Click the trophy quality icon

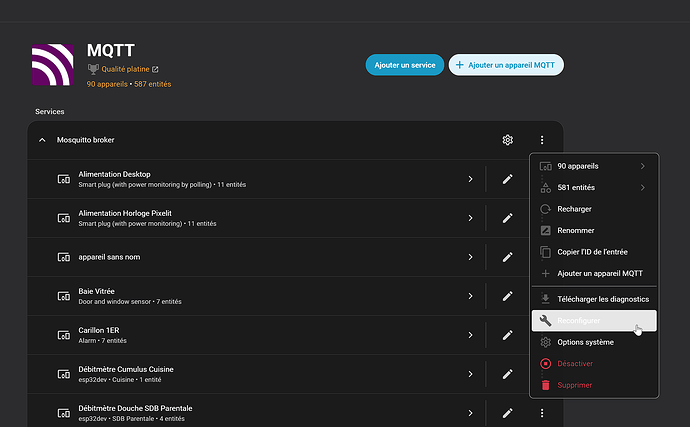pos(93,69)
